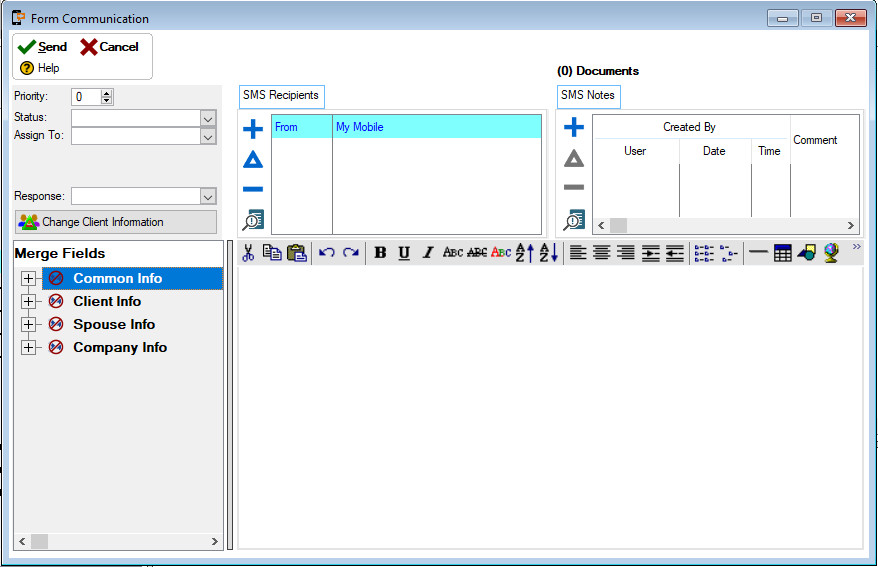Remove SMS recipient with minus icon
Viewport: 878px width, 567px height.
[x=253, y=189]
